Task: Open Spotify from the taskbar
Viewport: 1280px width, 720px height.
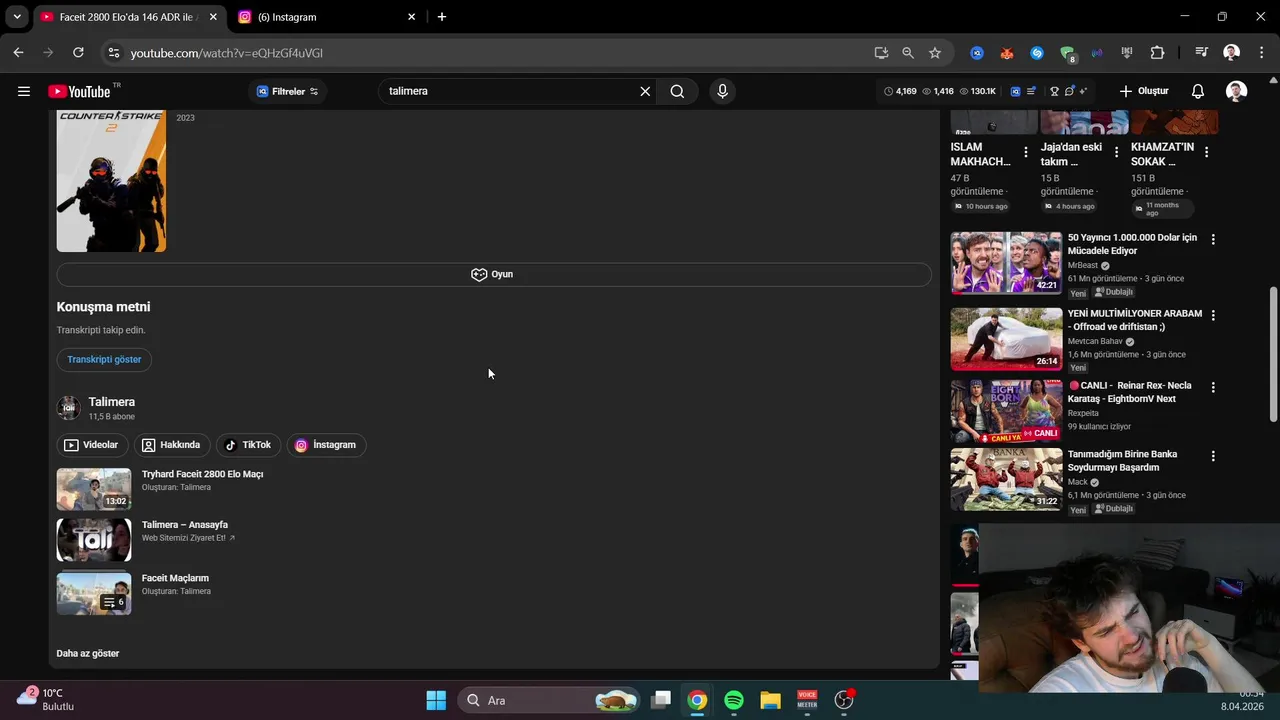Action: [x=733, y=700]
